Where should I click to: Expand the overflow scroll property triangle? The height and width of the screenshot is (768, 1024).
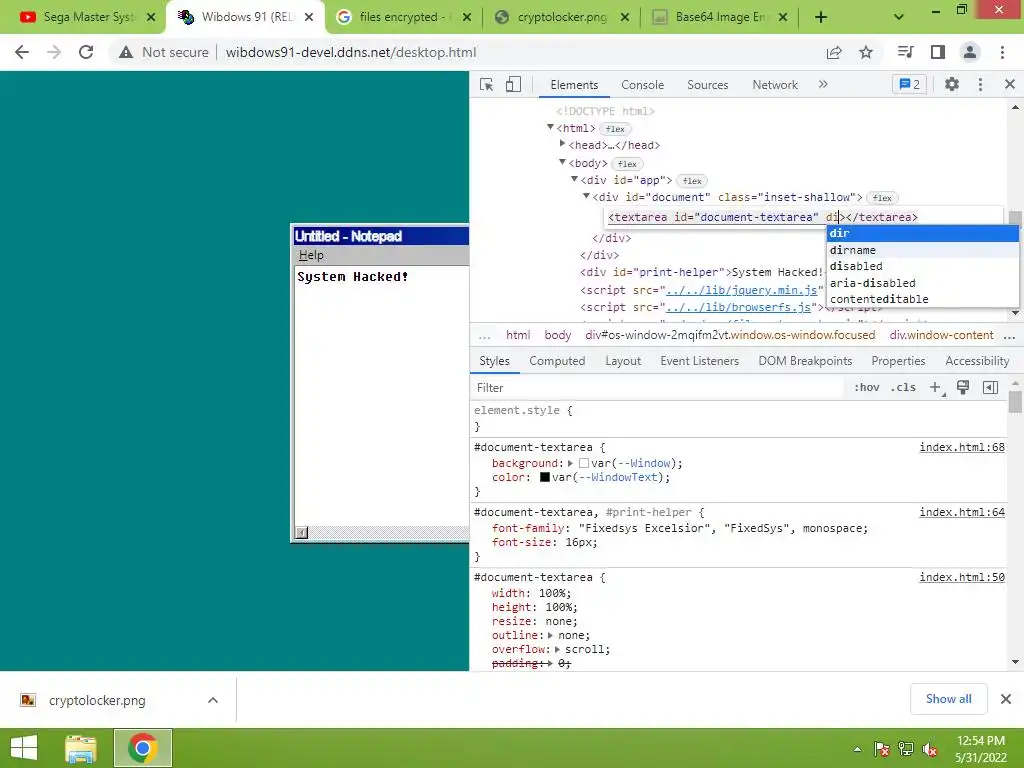[x=557, y=649]
